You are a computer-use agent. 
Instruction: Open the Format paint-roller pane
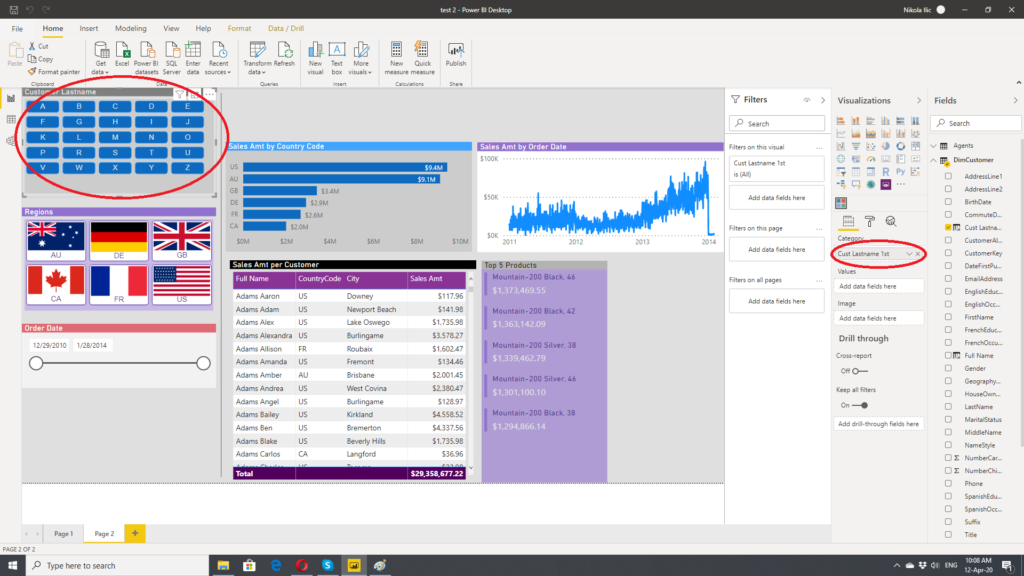[870, 221]
